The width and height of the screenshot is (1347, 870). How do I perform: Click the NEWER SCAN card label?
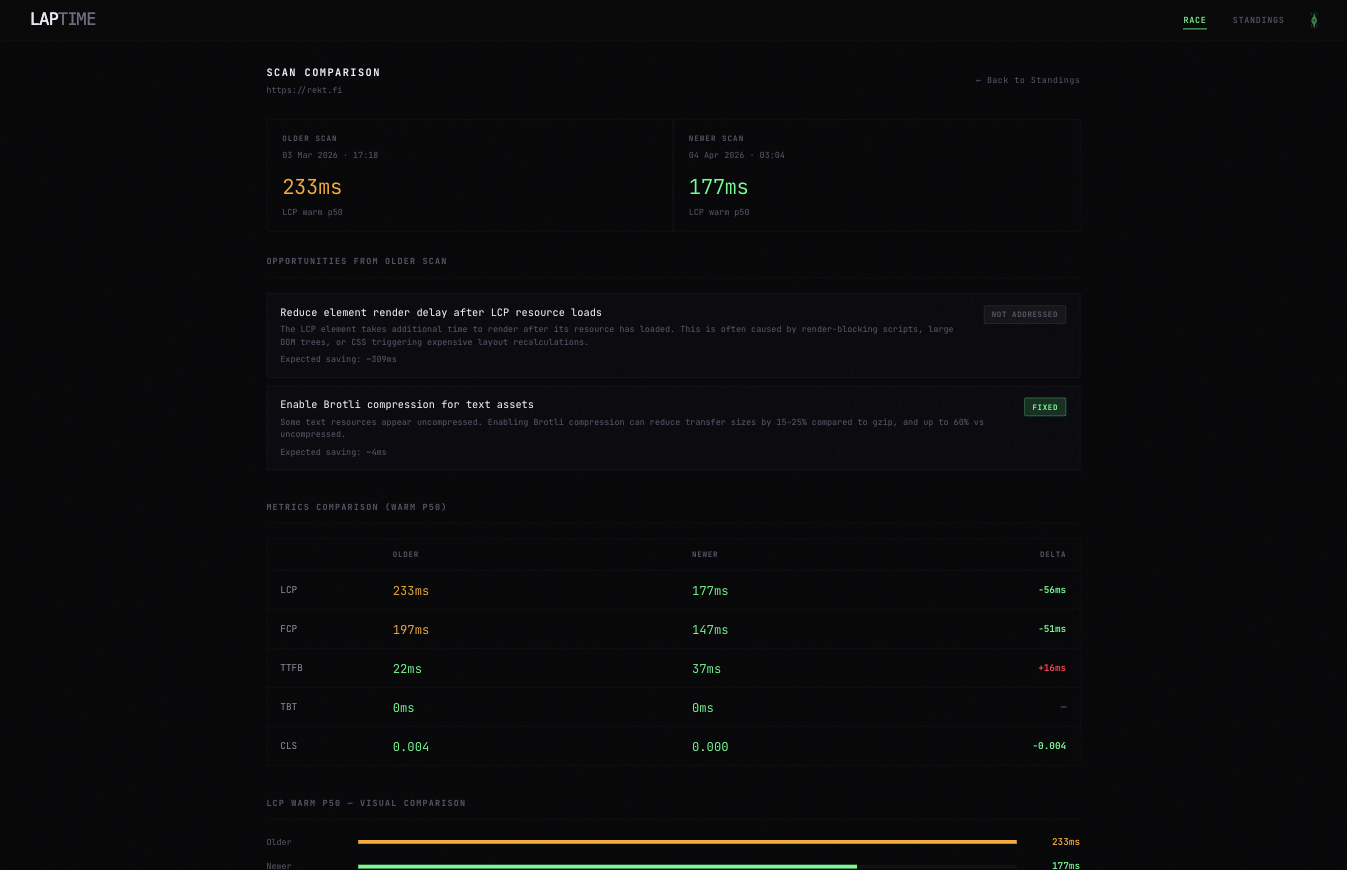coord(716,138)
